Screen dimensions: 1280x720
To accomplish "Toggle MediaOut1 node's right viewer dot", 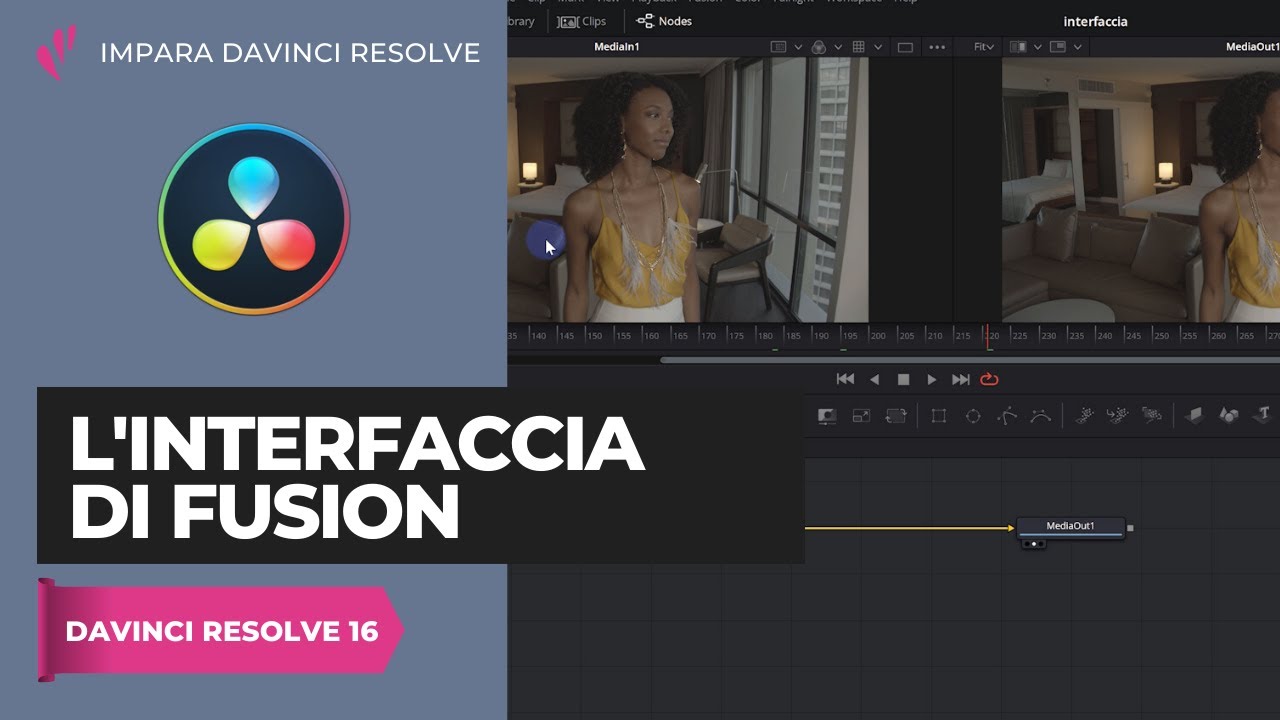I will click(x=1041, y=544).
